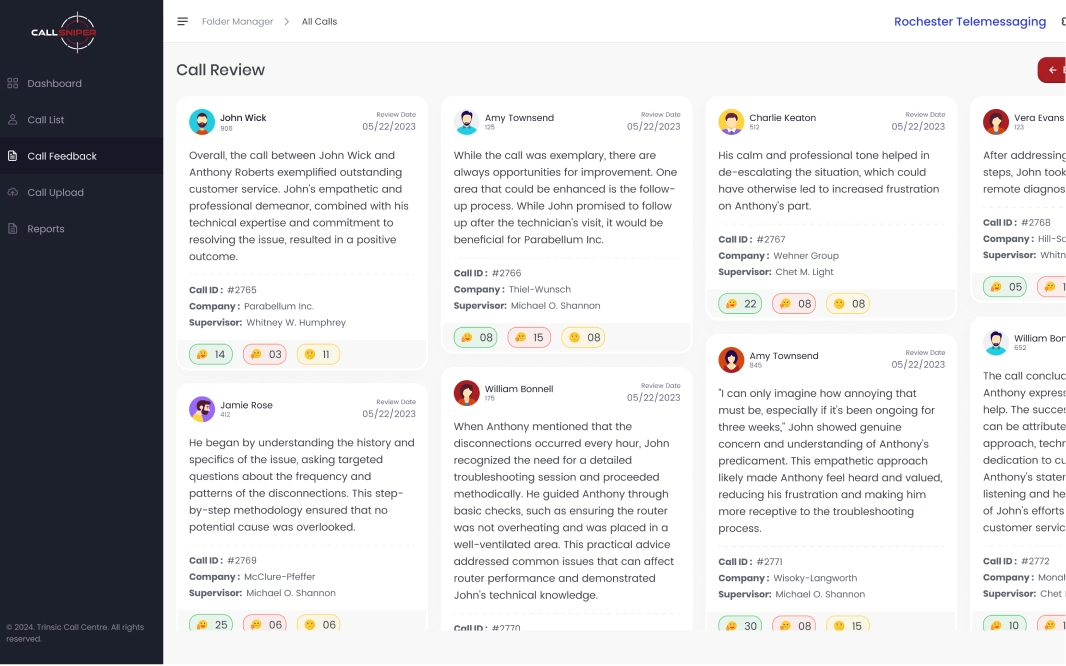This screenshot has height=666, width=1066.
Task: Click the Call Upload cloud icon
Action: pyautogui.click(x=13, y=193)
